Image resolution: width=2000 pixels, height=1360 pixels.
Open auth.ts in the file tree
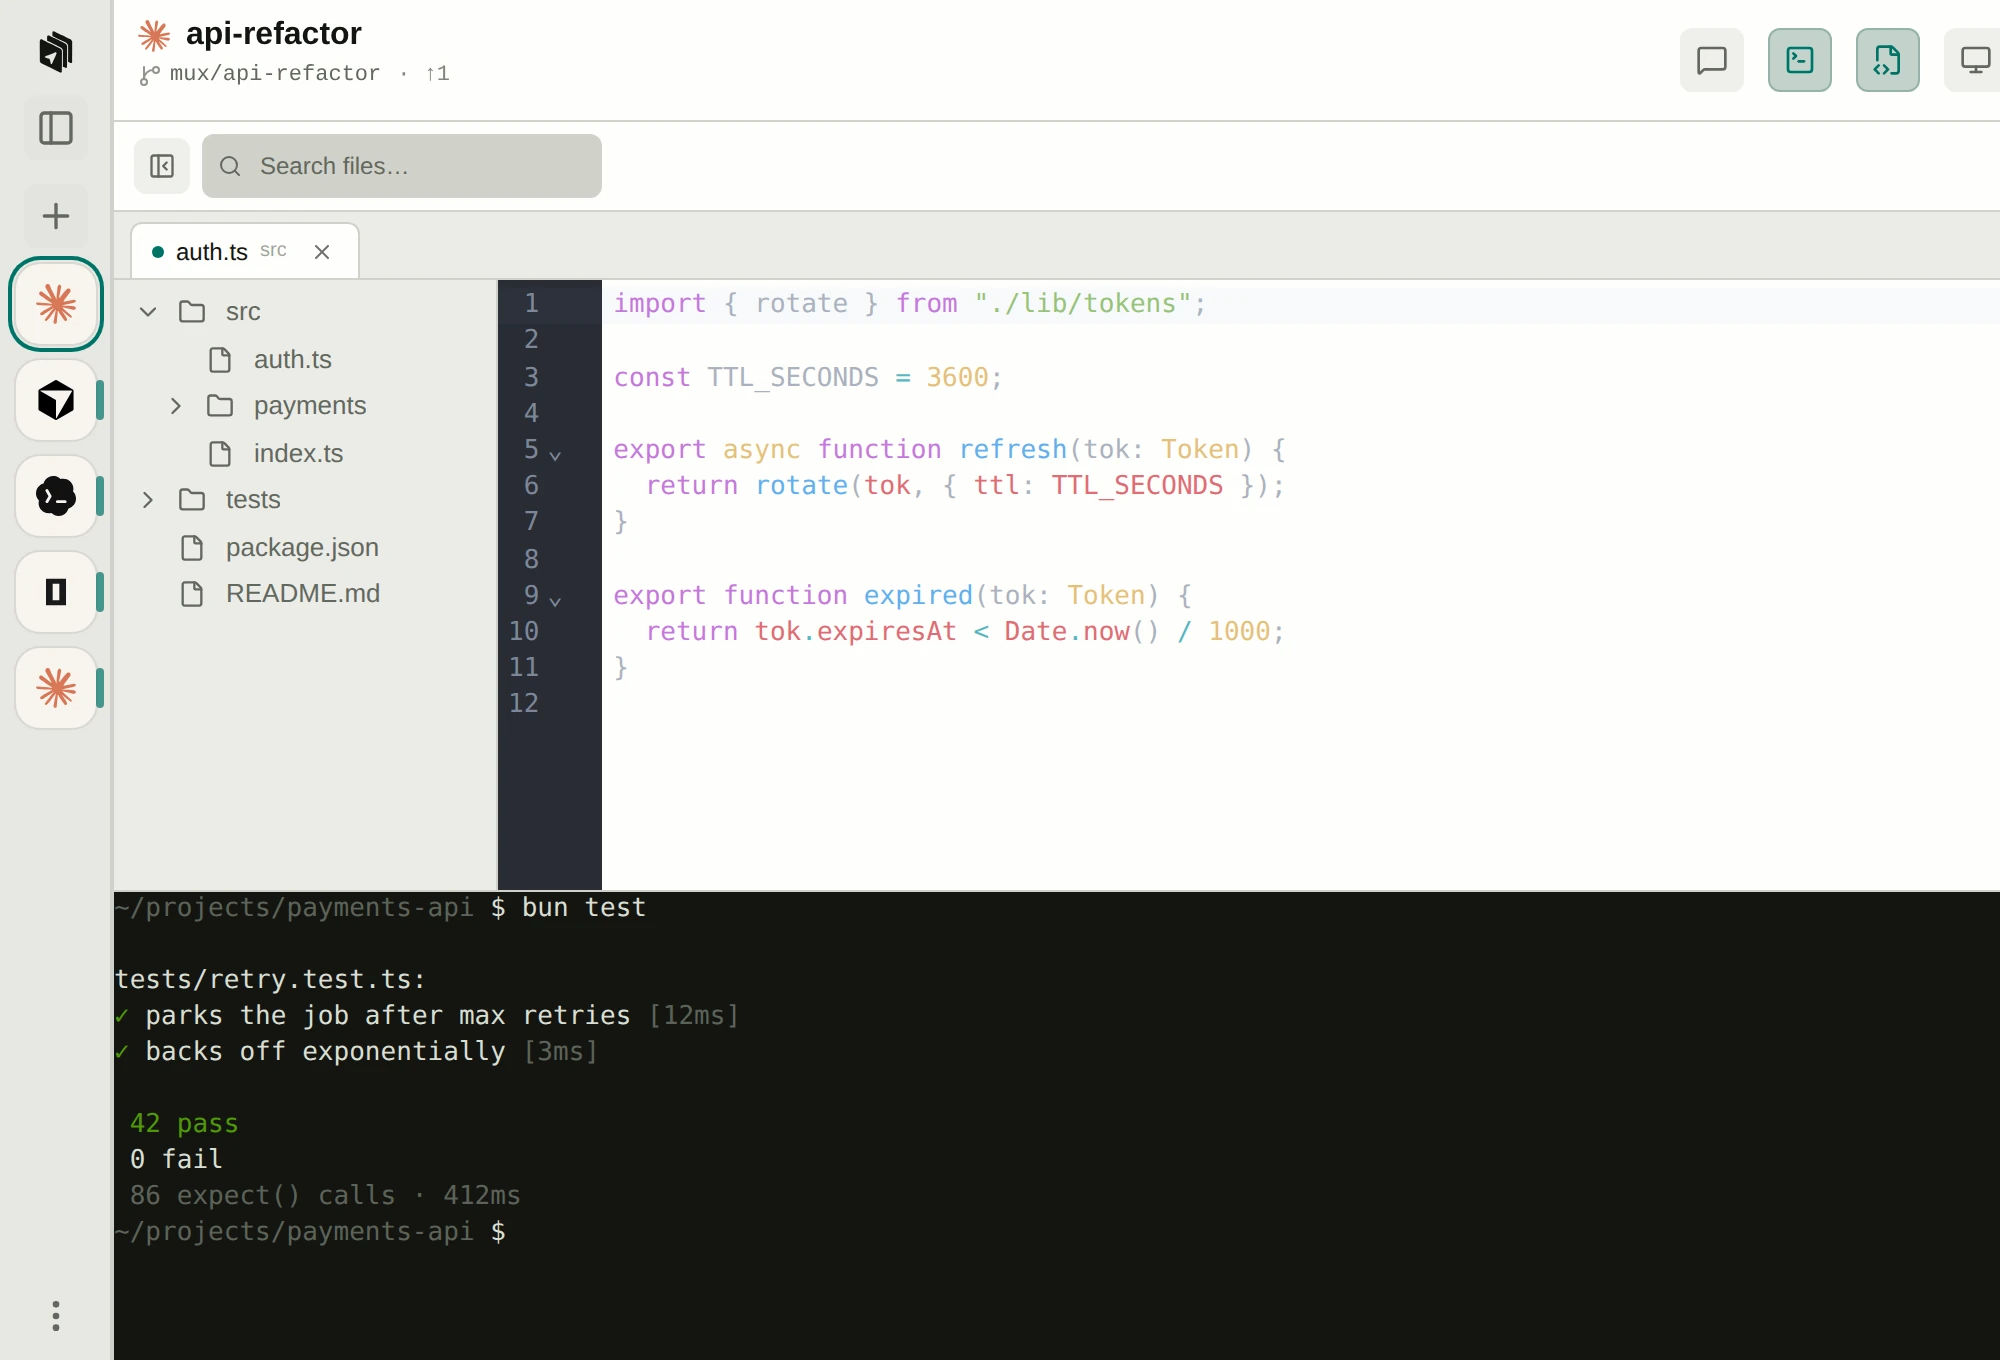(x=306, y=359)
